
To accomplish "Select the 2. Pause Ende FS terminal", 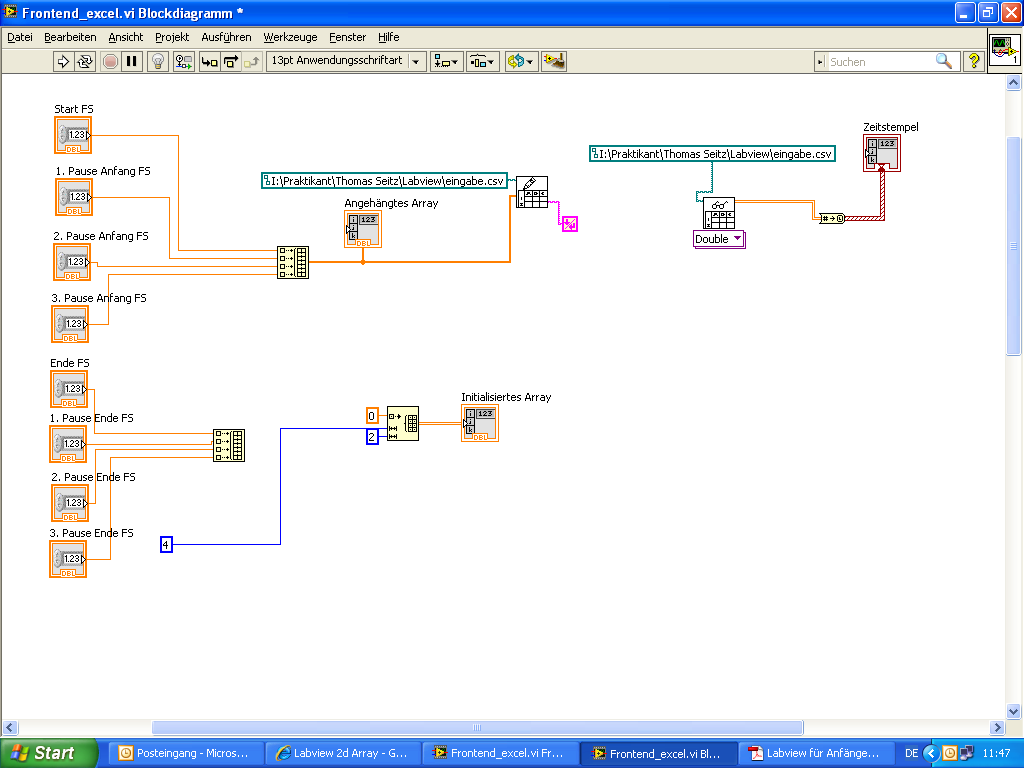I will point(70,504).
